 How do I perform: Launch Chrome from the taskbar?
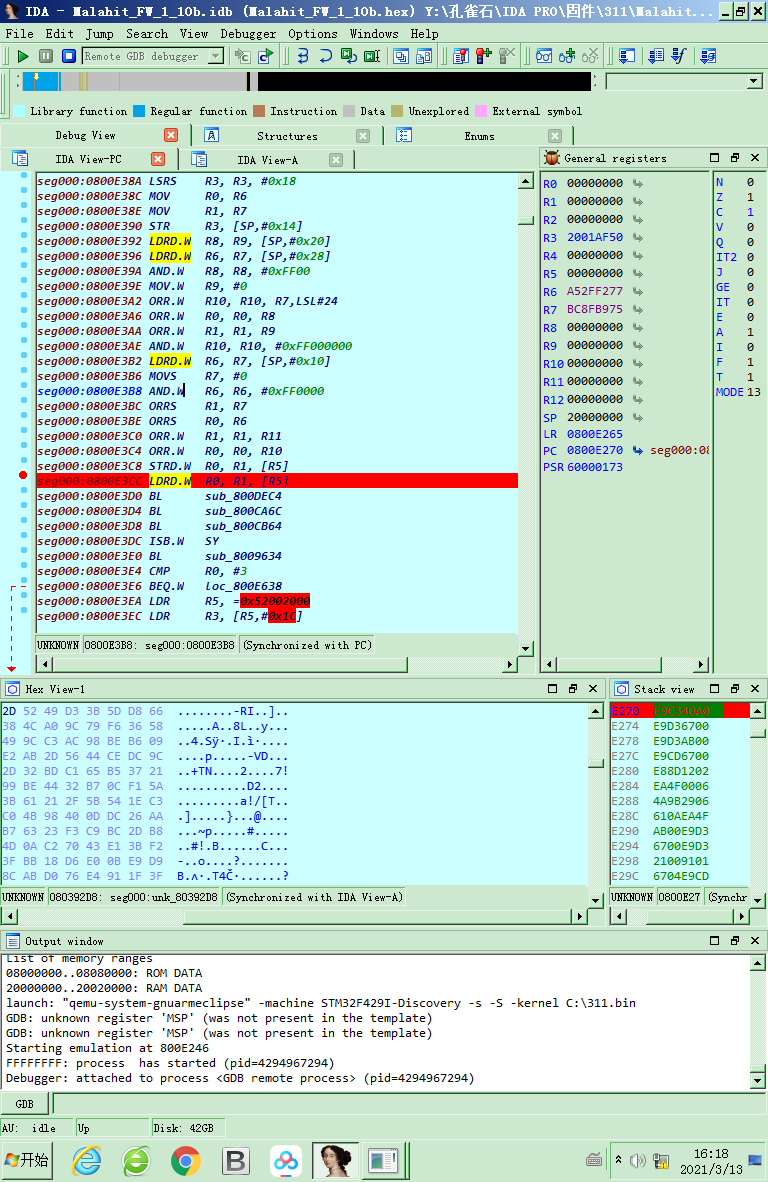[x=185, y=1161]
